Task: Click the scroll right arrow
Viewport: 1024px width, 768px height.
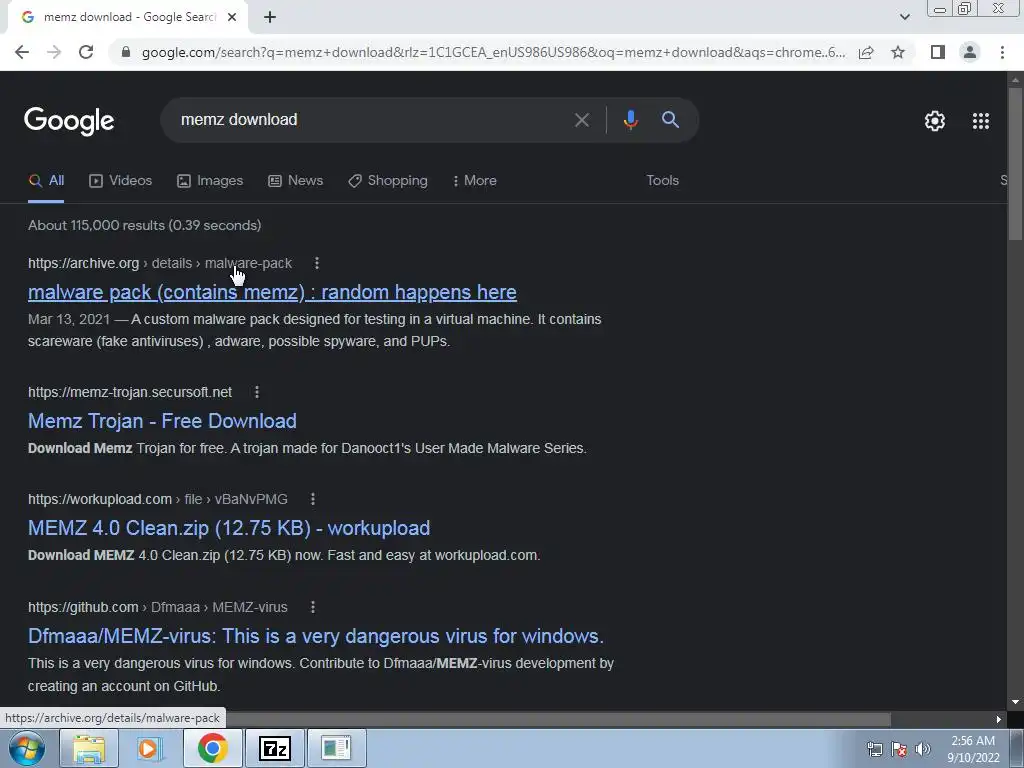Action: [x=999, y=719]
